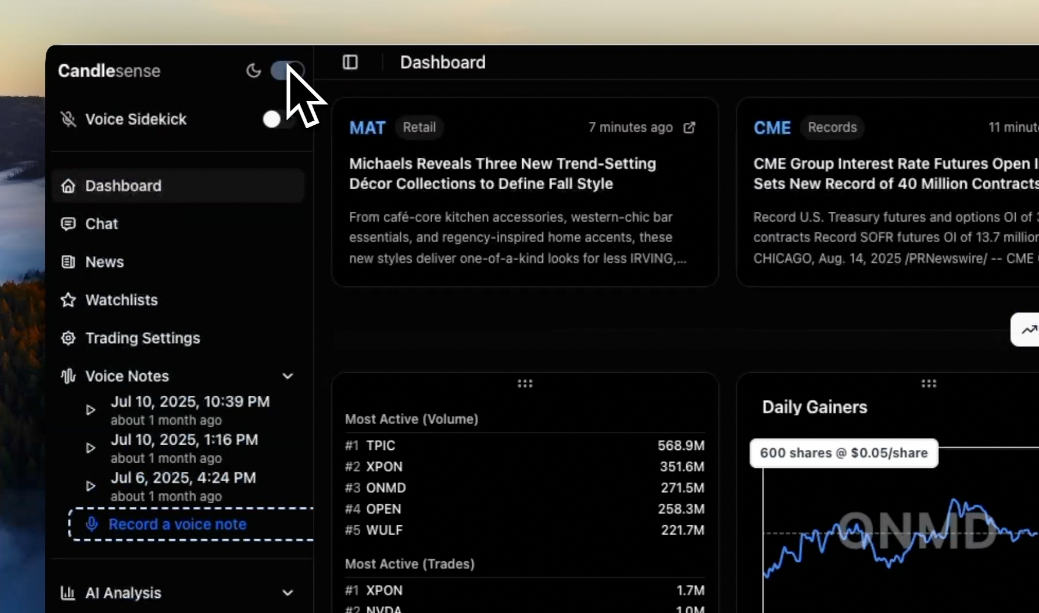Open MAT article external link icon
The image size is (1039, 613).
tap(689, 128)
